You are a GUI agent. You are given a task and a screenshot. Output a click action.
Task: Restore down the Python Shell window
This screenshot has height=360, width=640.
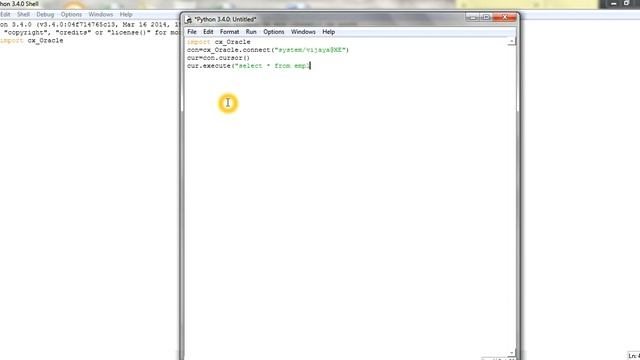tap(627, 4)
